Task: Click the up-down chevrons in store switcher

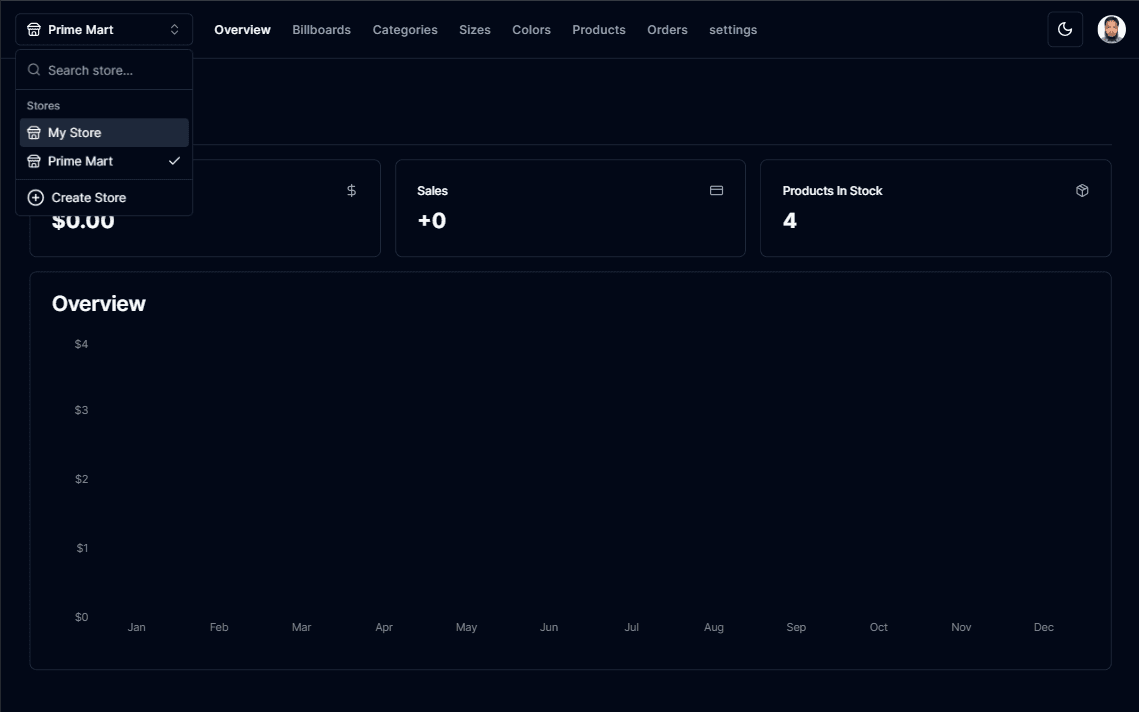Action: (x=174, y=30)
